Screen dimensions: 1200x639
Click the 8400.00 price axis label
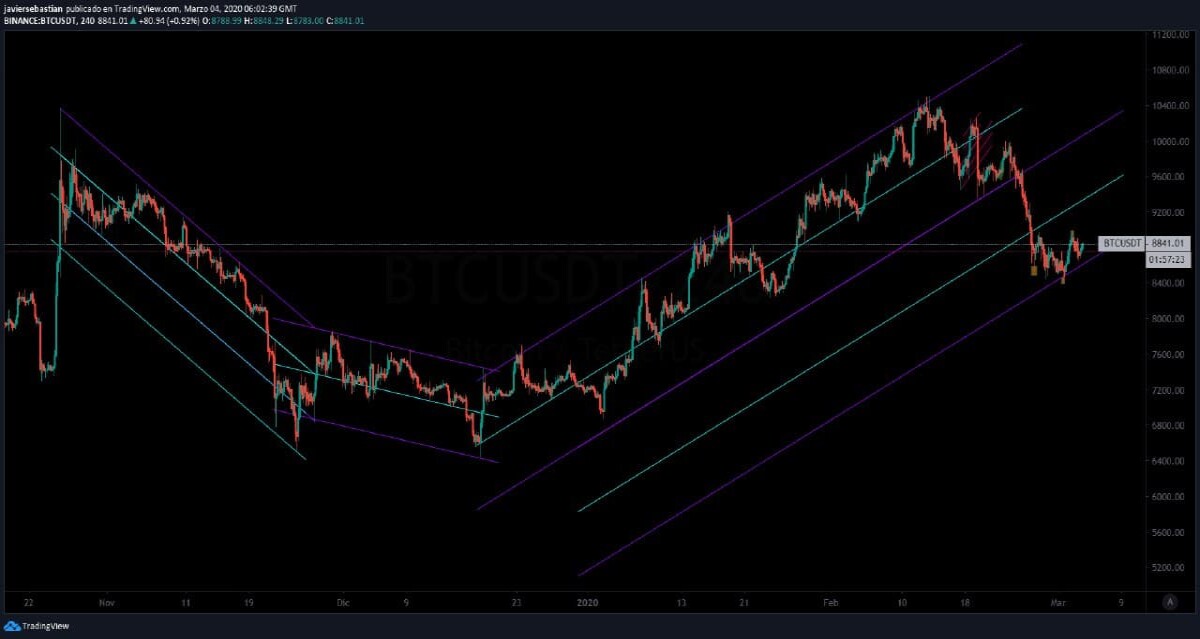pyautogui.click(x=1168, y=284)
